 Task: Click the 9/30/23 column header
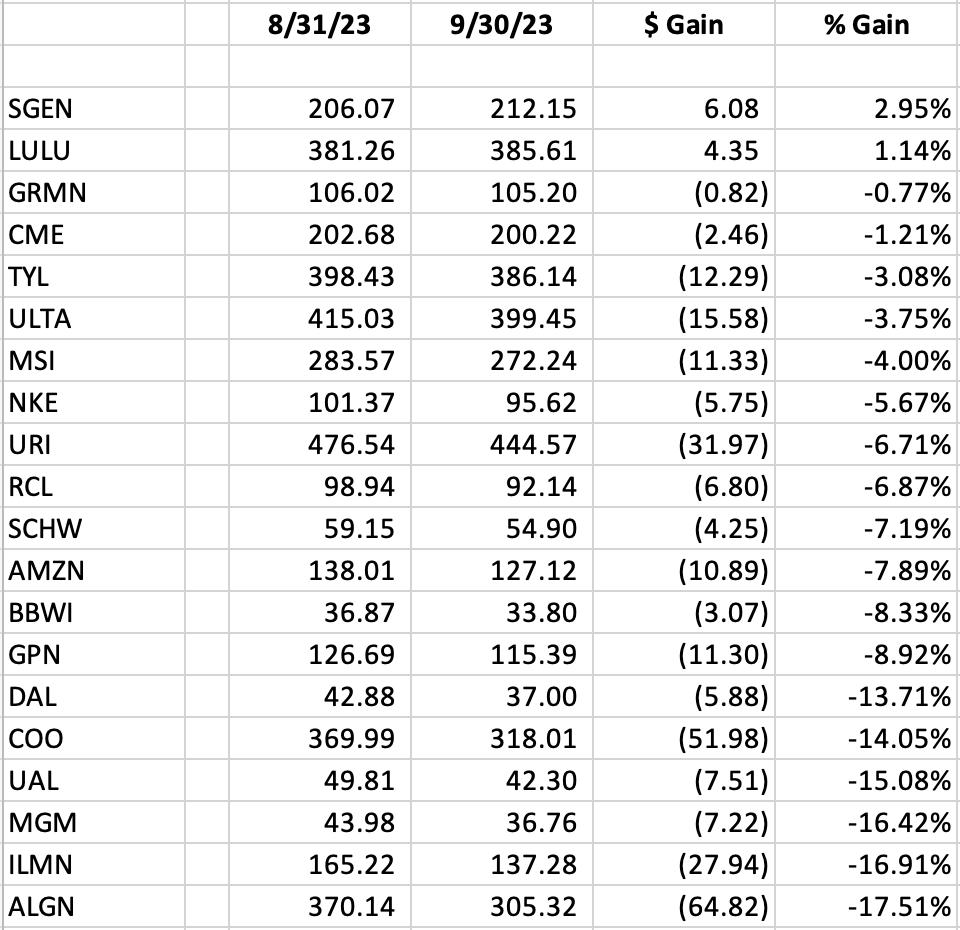(501, 23)
